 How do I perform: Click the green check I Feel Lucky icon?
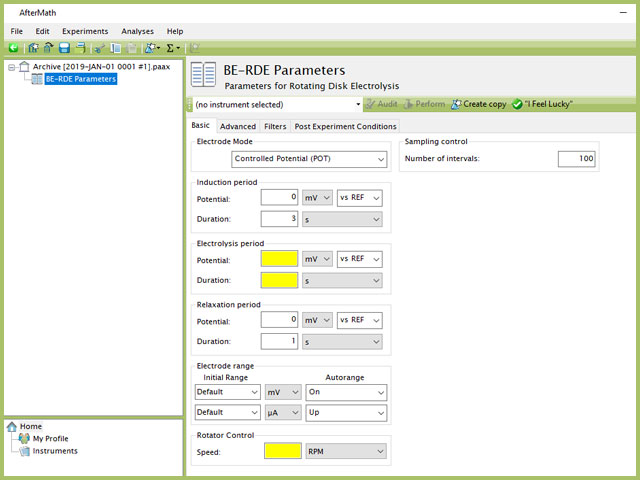click(x=517, y=104)
